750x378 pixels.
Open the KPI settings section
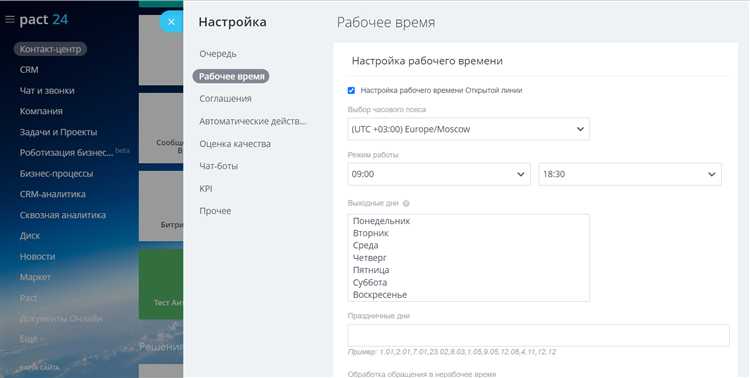[206, 189]
